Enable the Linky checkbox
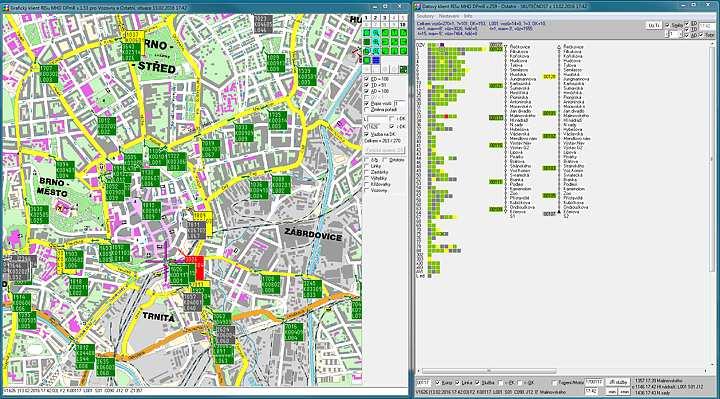The image size is (720, 399). [366, 166]
